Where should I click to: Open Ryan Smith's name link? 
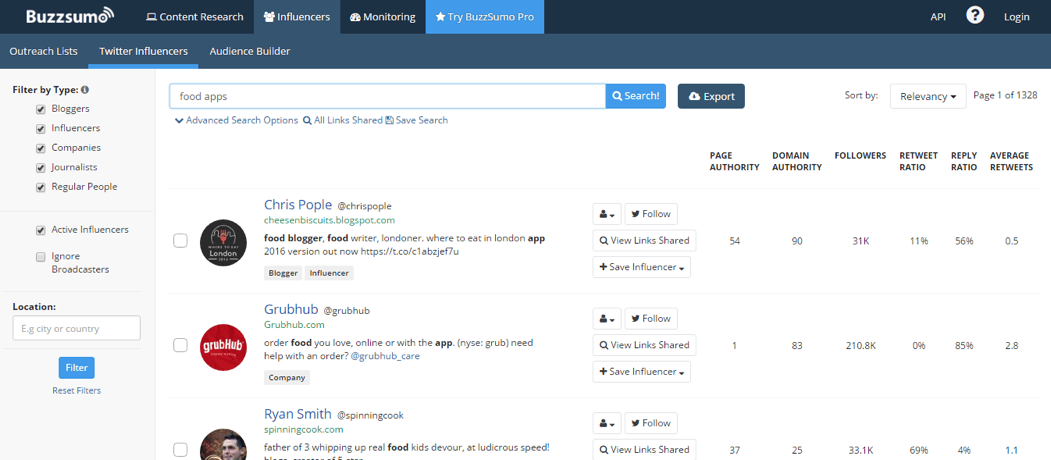pyautogui.click(x=298, y=414)
